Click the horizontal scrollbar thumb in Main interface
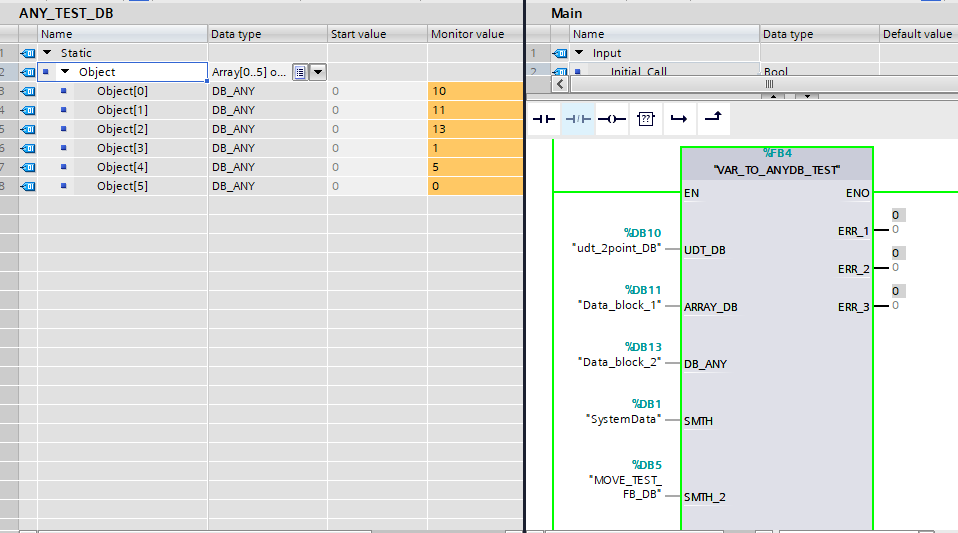The image size is (958, 533). (x=769, y=84)
